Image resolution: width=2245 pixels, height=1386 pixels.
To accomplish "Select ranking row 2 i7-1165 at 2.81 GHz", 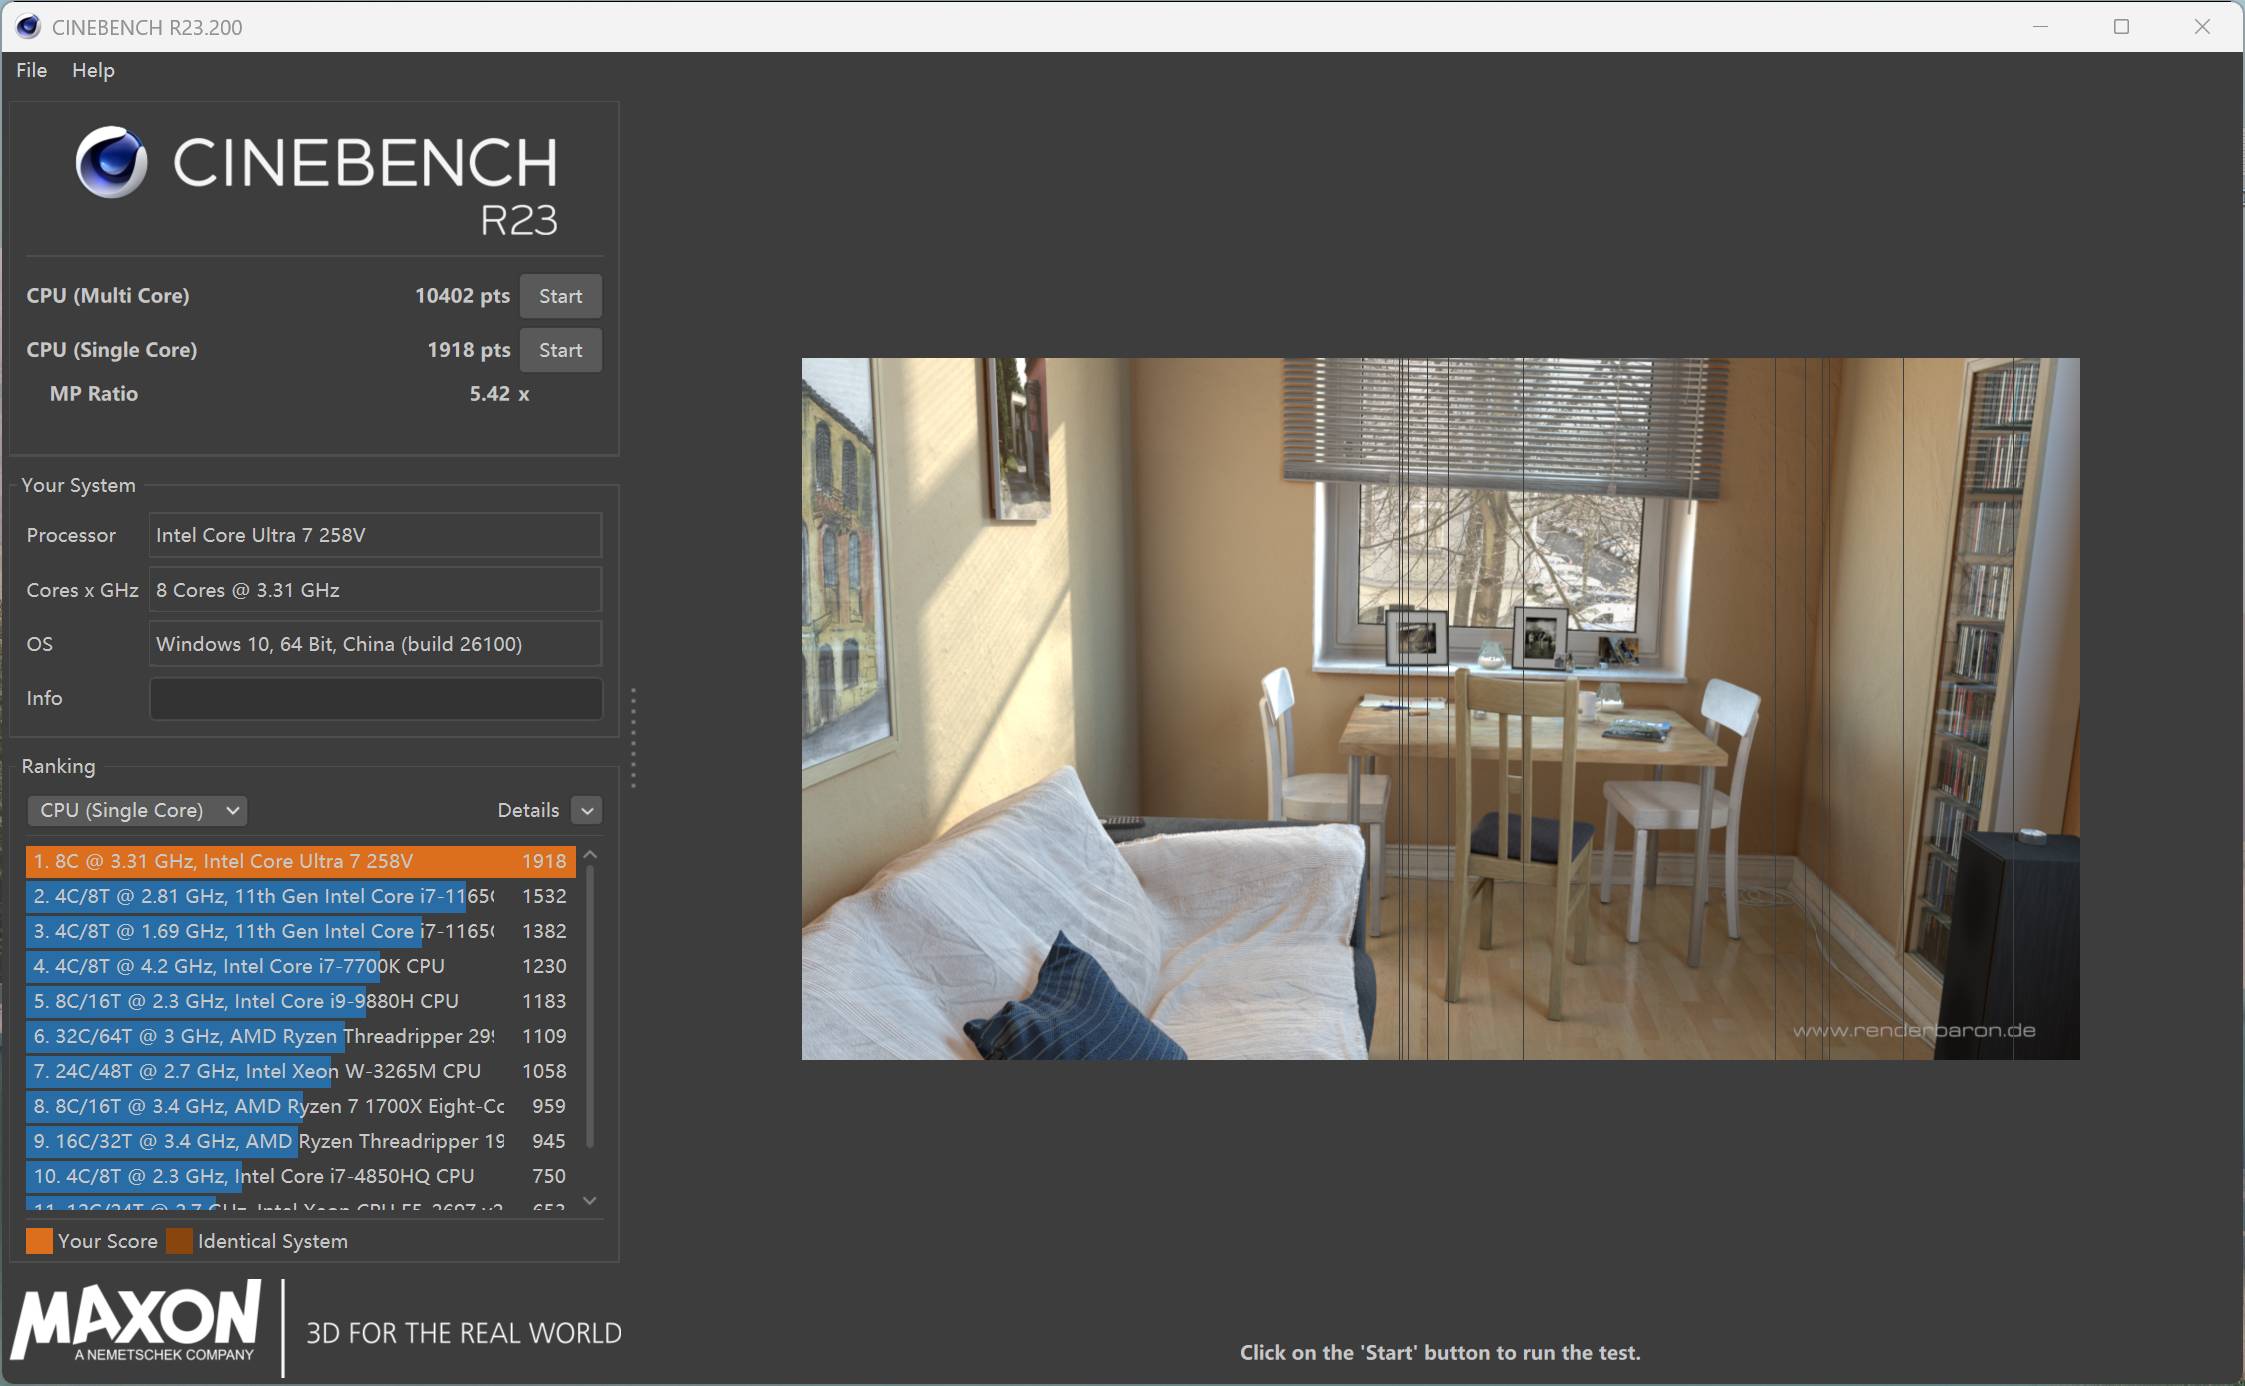I will (300, 896).
